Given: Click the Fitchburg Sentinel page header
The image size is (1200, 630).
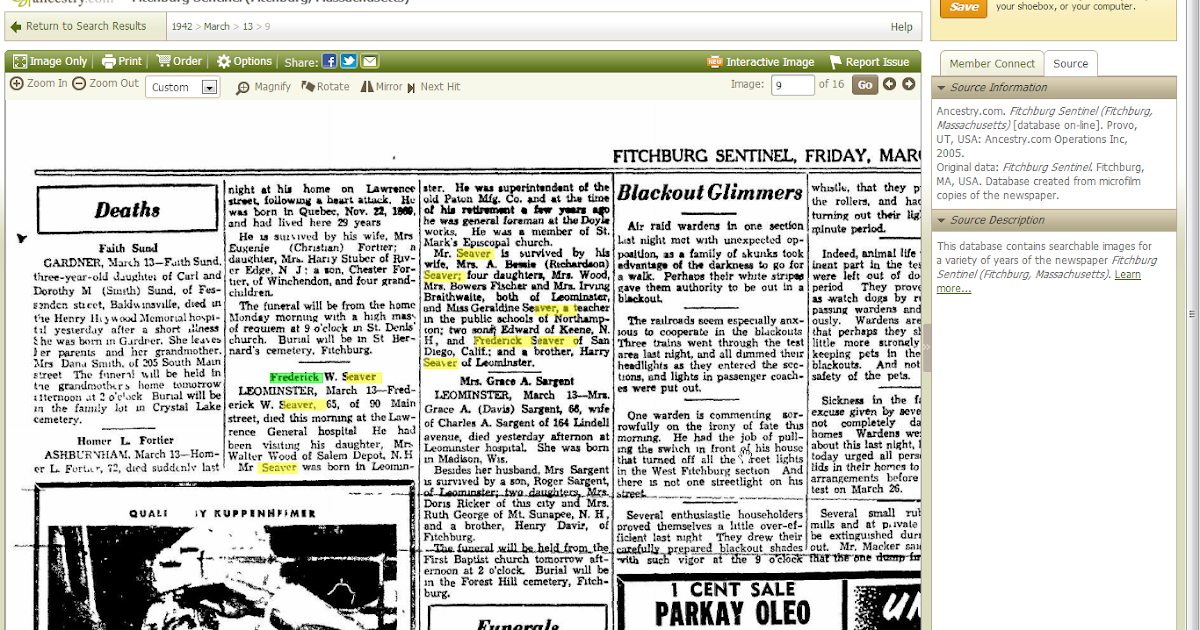Looking at the screenshot, I should [x=766, y=157].
